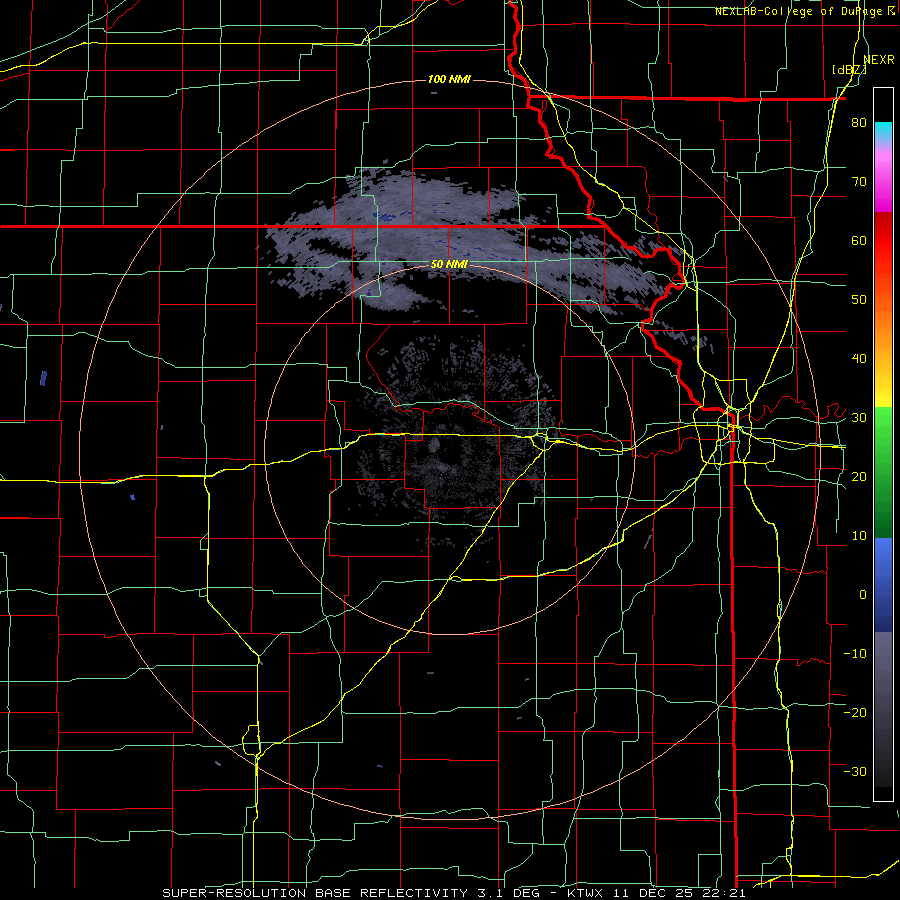Click the -10 value on the color scale
Screen dimensions: 900x900
[x=855, y=654]
